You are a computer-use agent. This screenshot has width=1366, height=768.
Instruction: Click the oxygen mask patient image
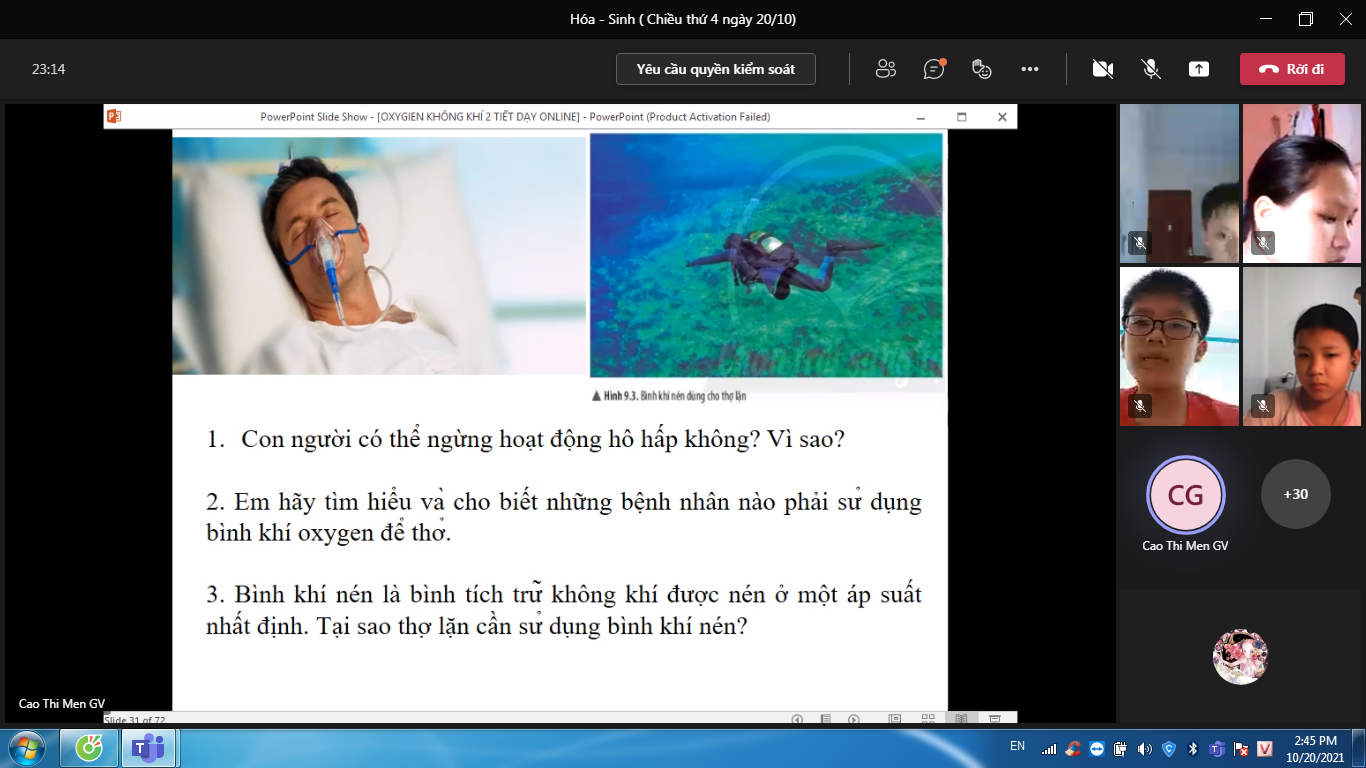click(x=379, y=255)
